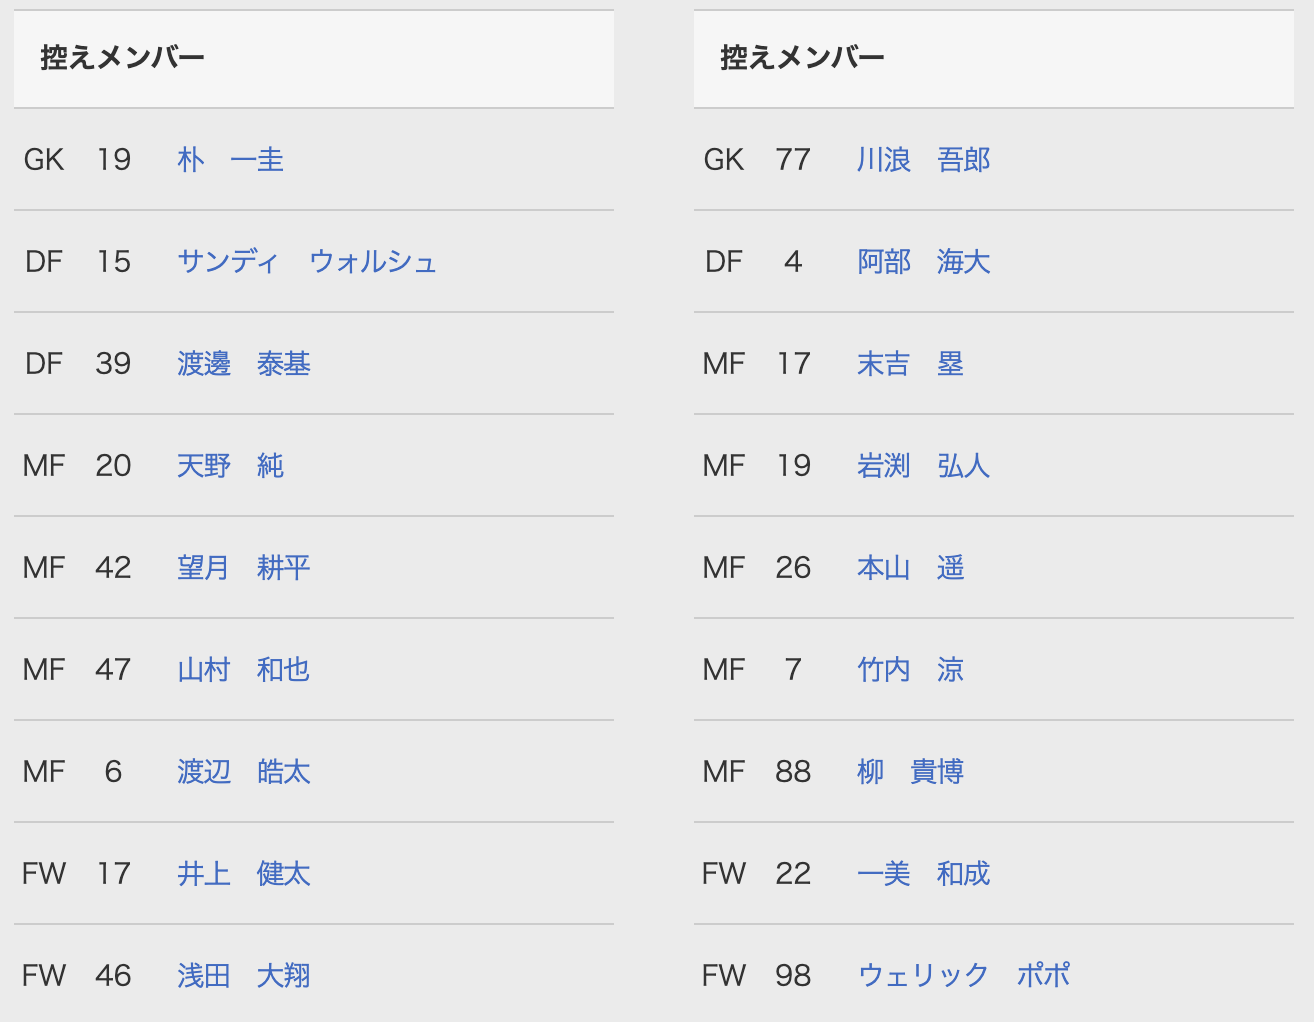Select 末吉 塁 player link
This screenshot has height=1022, width=1314.
point(910,364)
